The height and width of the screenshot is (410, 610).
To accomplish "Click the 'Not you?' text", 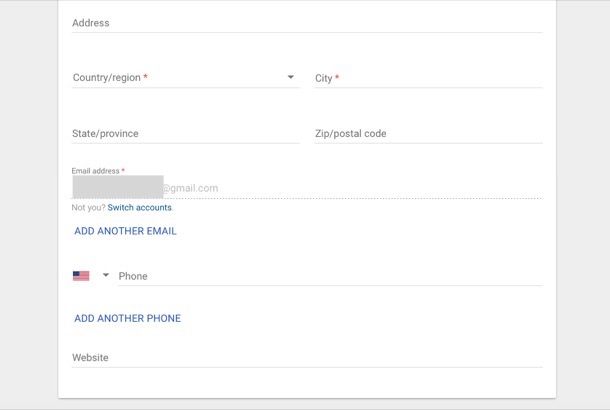I will pyautogui.click(x=88, y=207).
